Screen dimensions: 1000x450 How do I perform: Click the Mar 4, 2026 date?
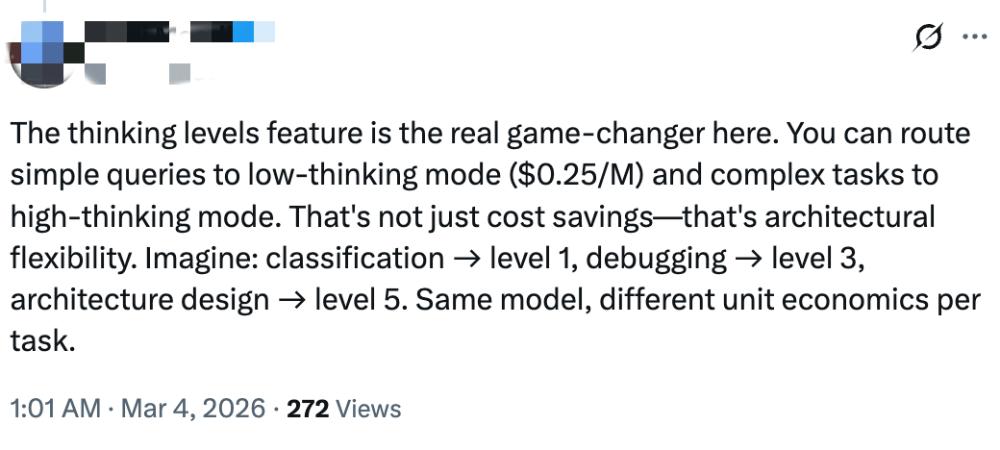point(194,408)
